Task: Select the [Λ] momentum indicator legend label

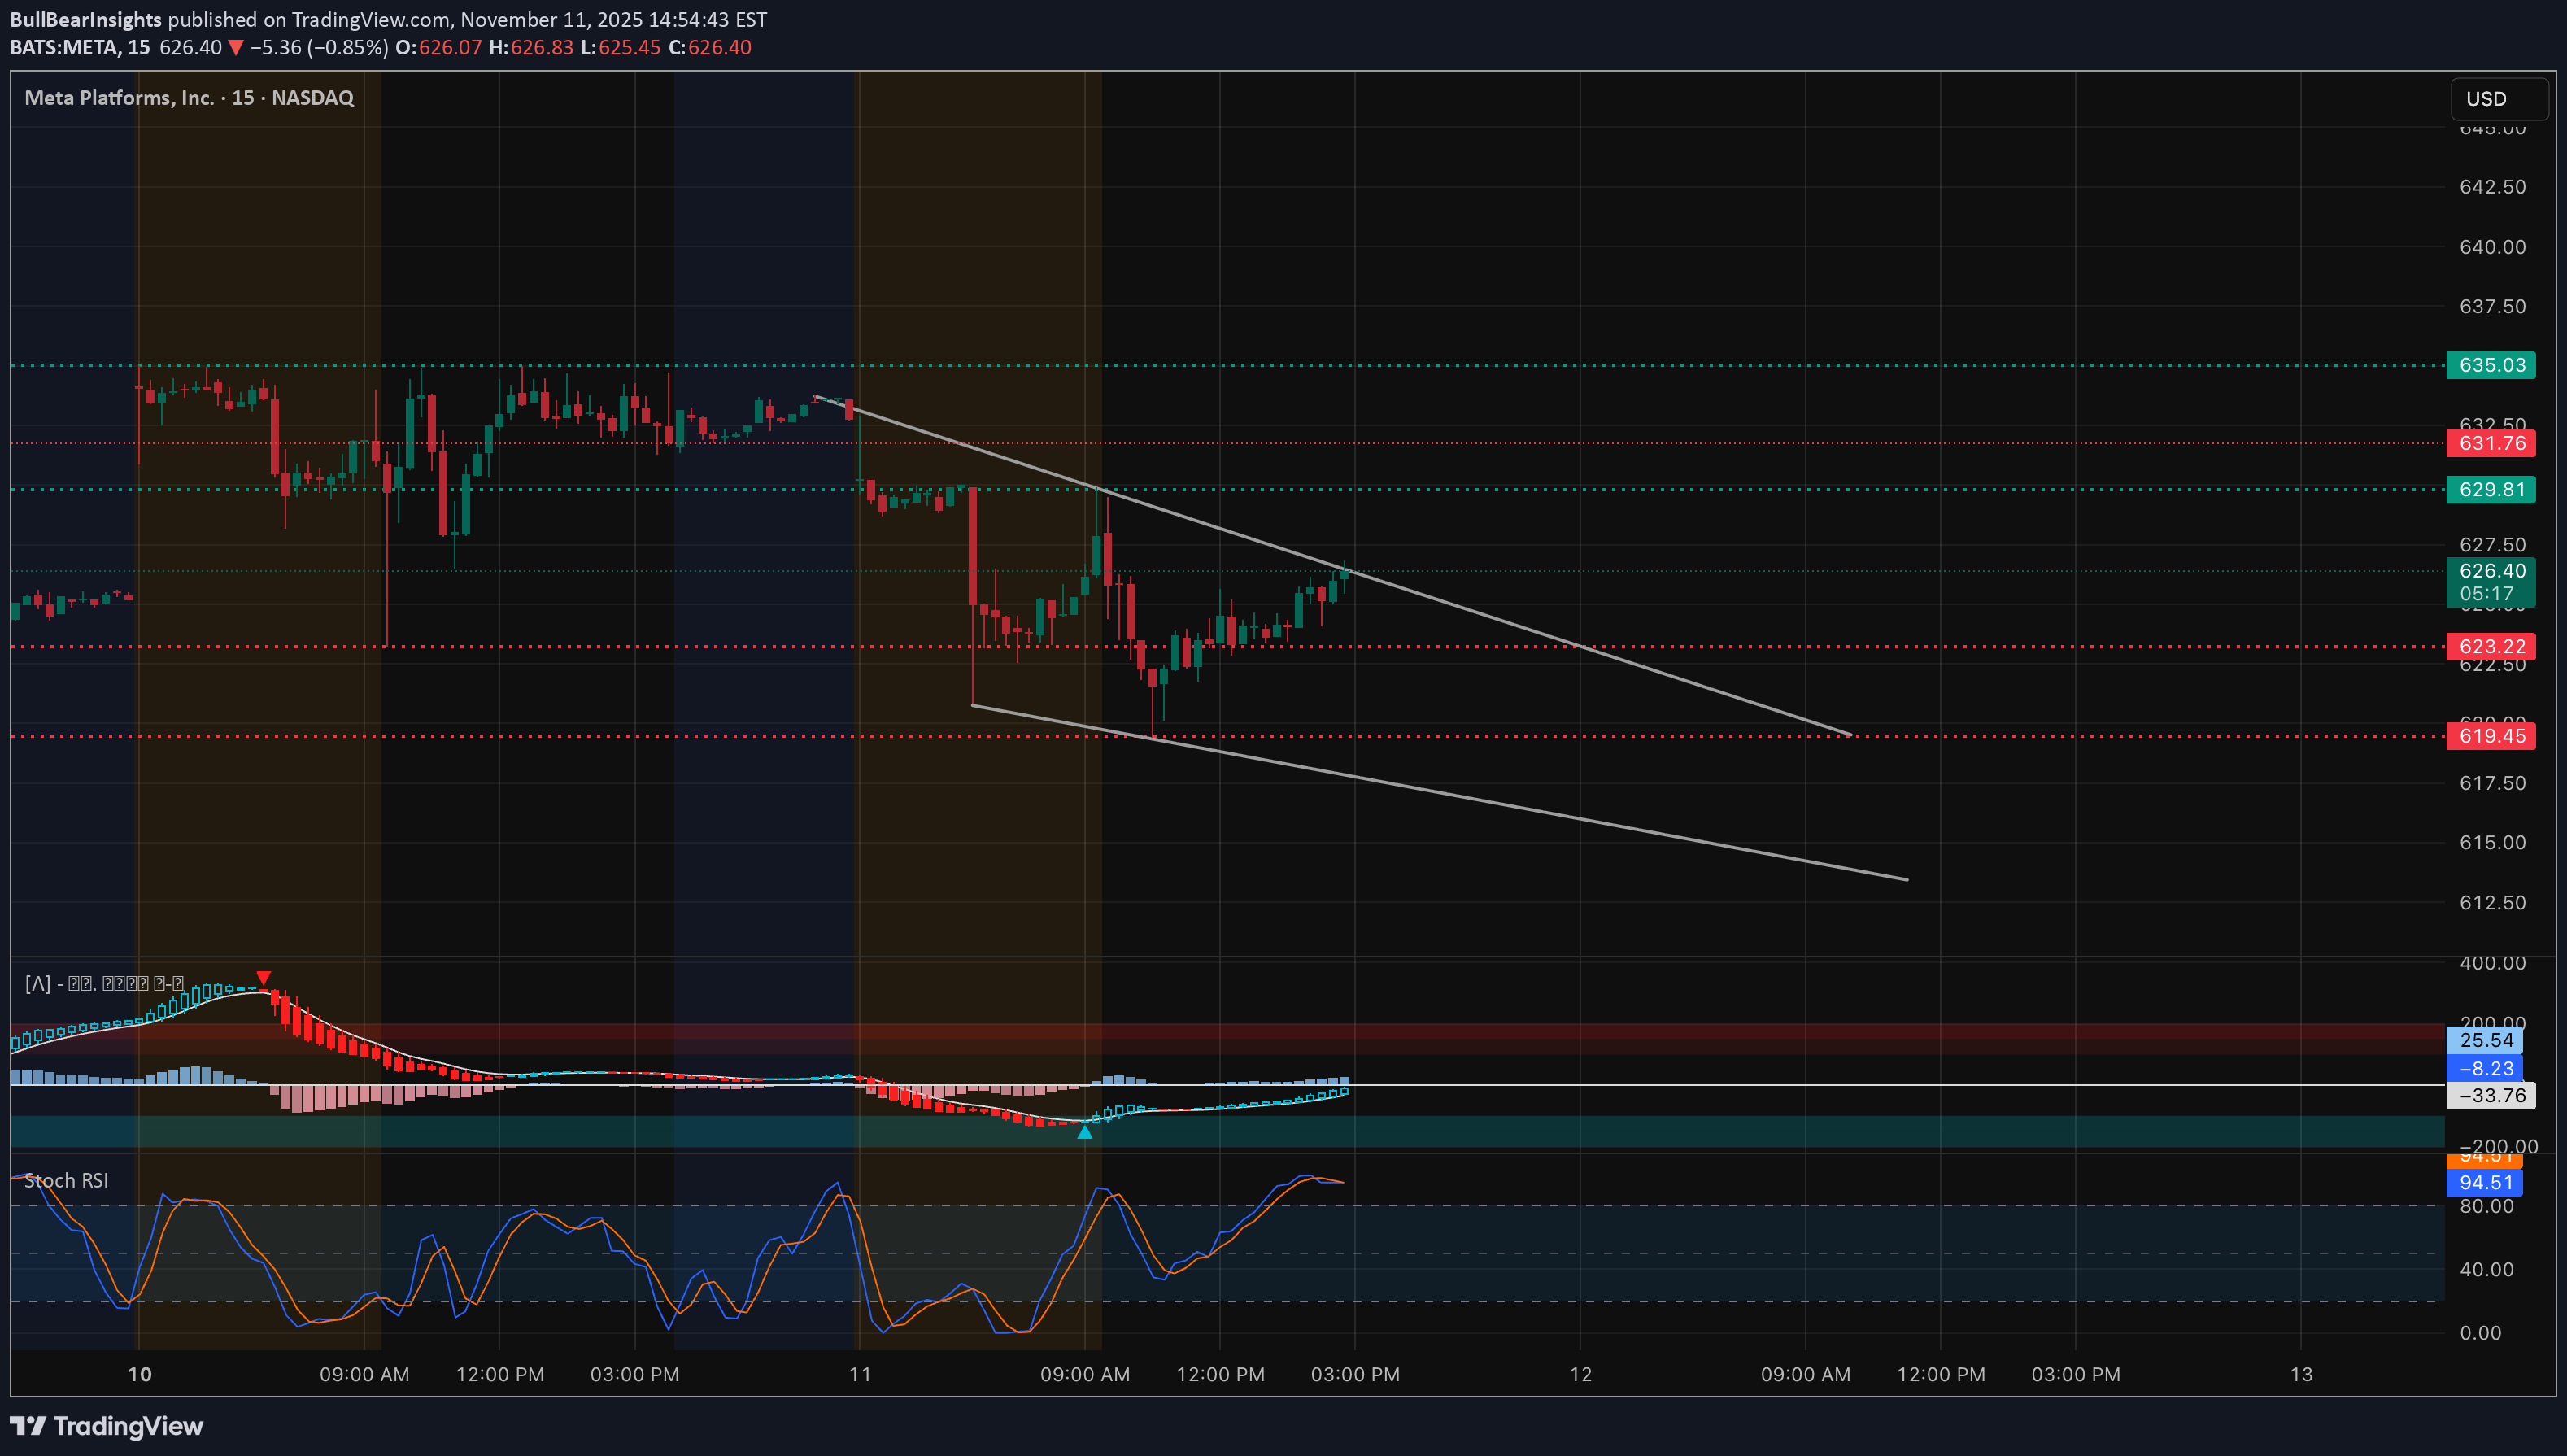Action: coord(103,984)
